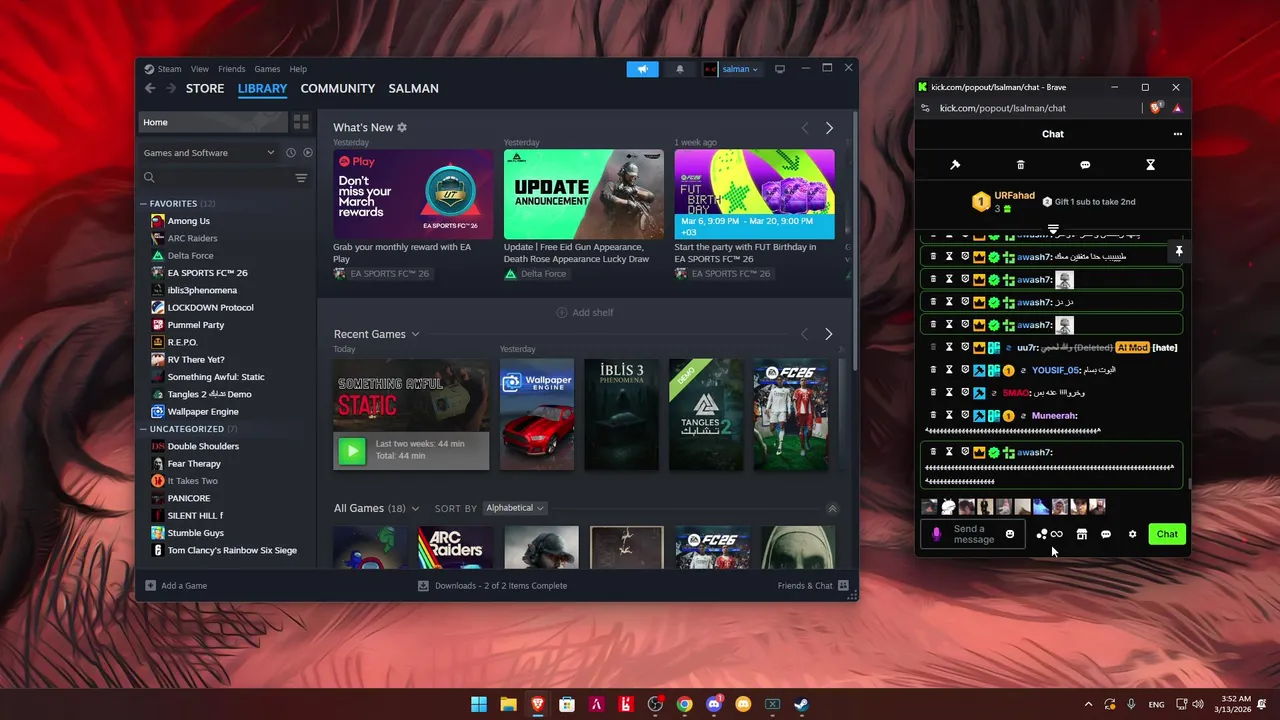
Task: Timeout Muneerah with hourglass icon
Action: point(949,415)
